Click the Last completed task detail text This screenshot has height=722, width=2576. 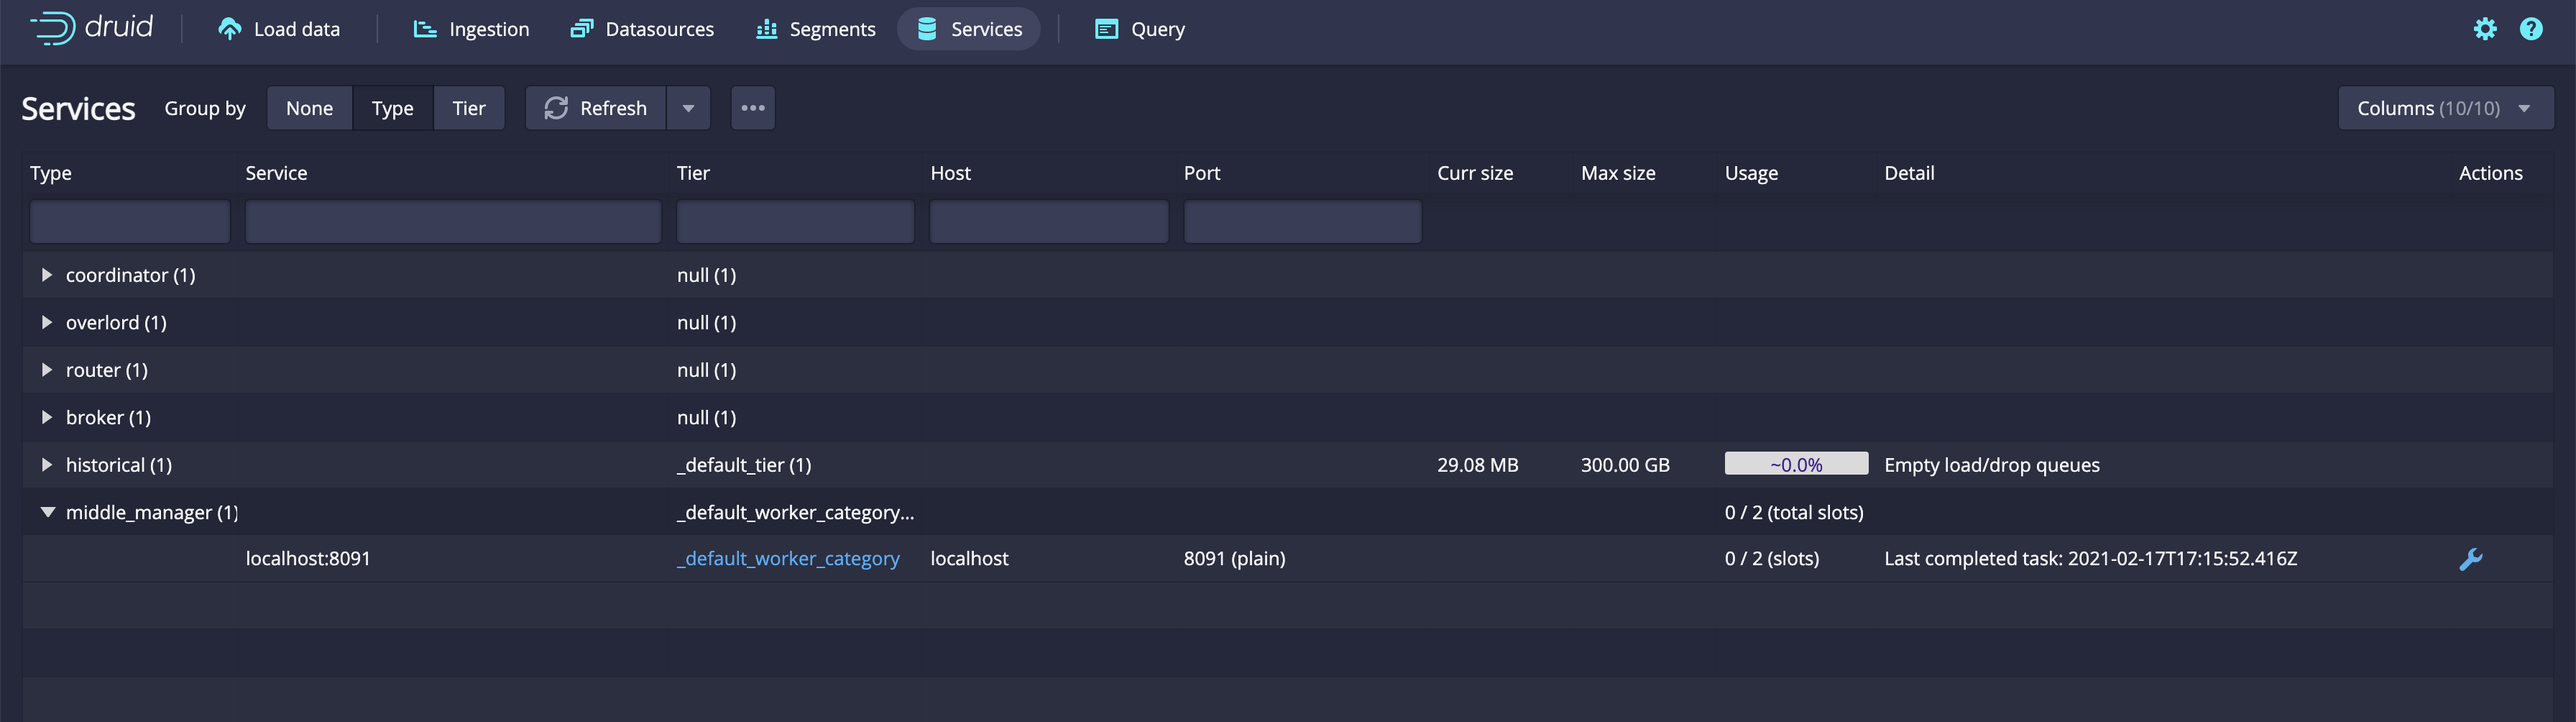click(2090, 559)
